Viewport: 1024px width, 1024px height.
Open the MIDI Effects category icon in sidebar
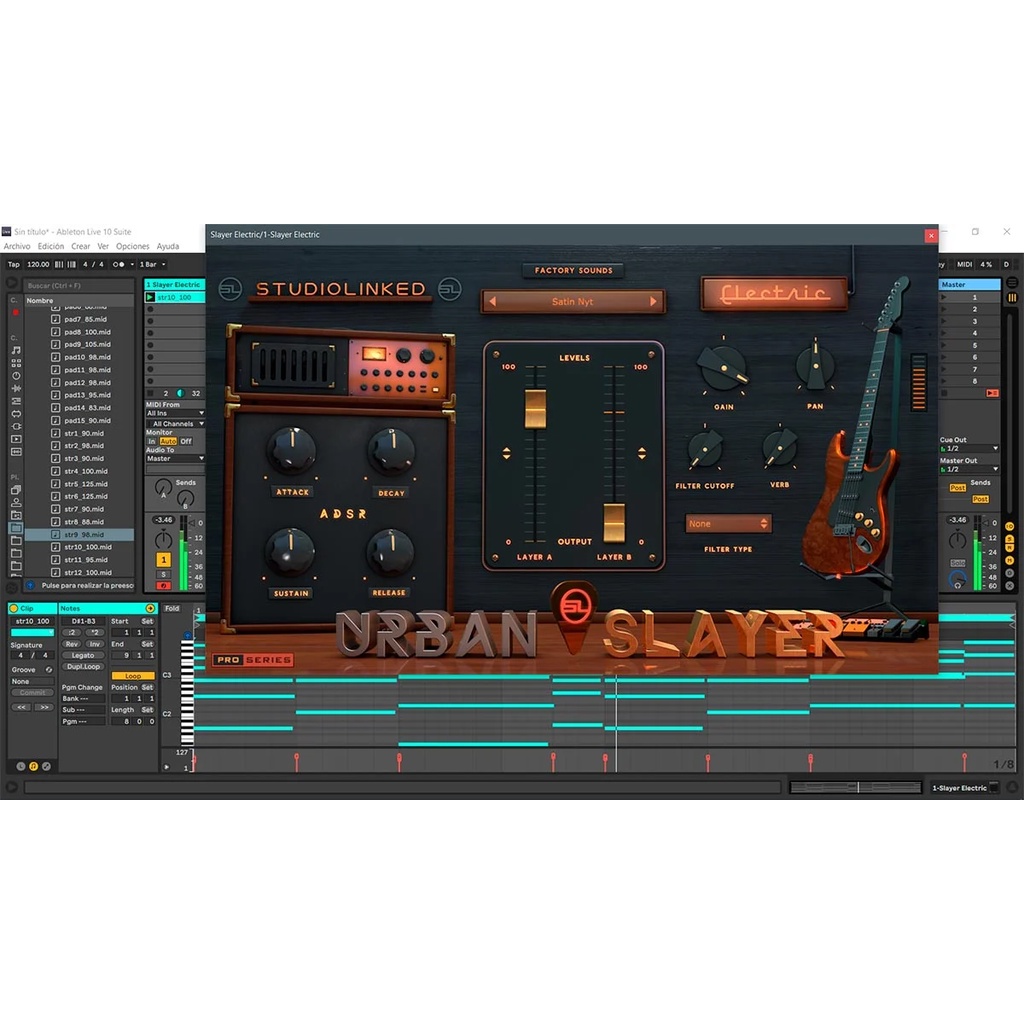click(16, 401)
